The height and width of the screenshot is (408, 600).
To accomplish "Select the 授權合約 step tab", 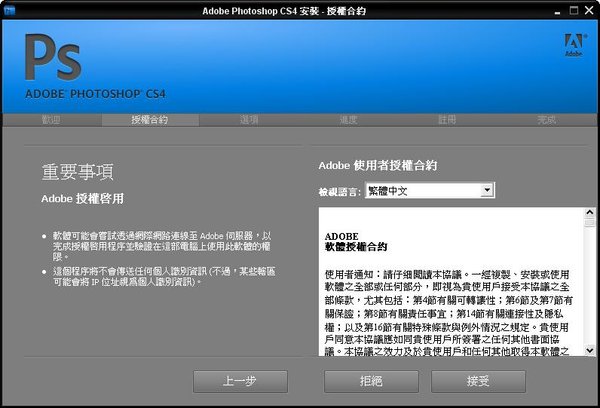I will pos(150,120).
